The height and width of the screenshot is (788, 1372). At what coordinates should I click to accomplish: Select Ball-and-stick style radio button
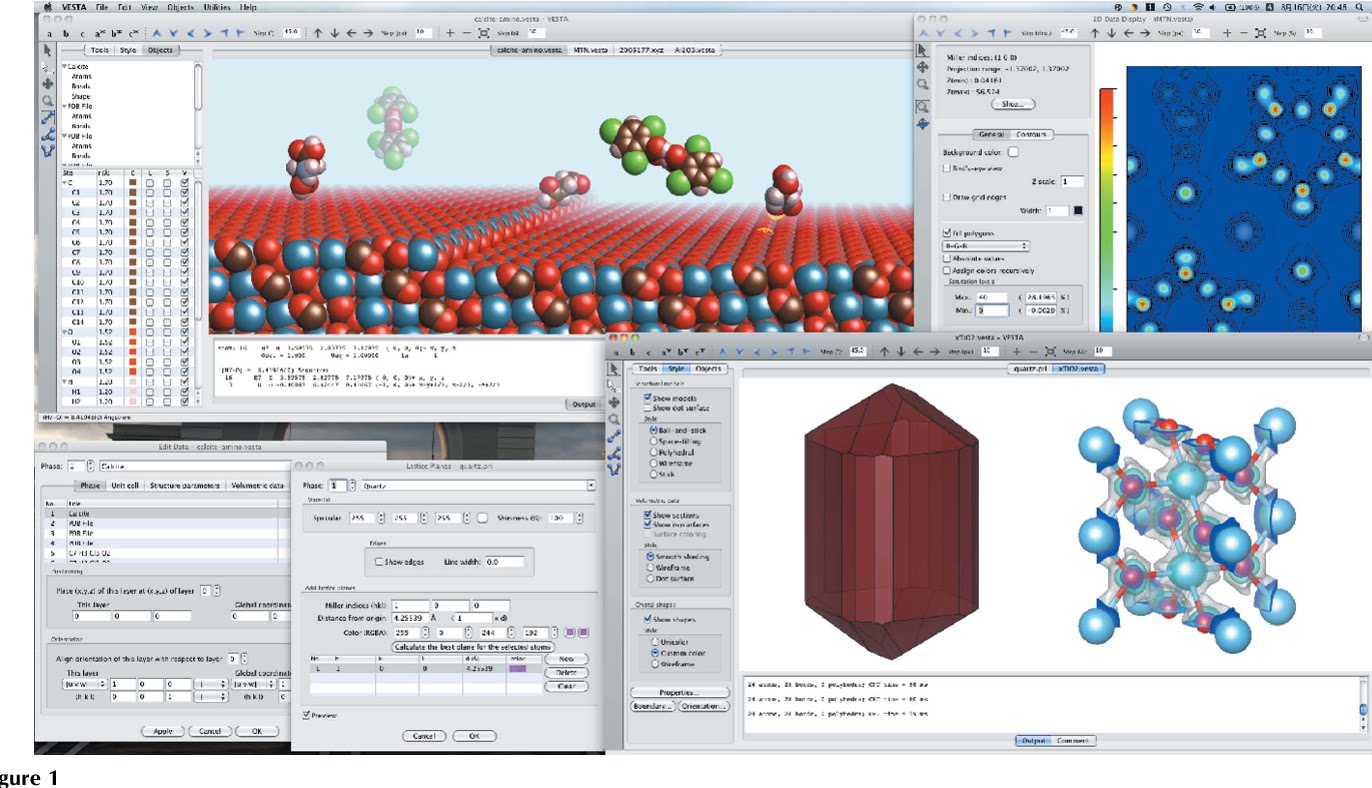coord(654,430)
